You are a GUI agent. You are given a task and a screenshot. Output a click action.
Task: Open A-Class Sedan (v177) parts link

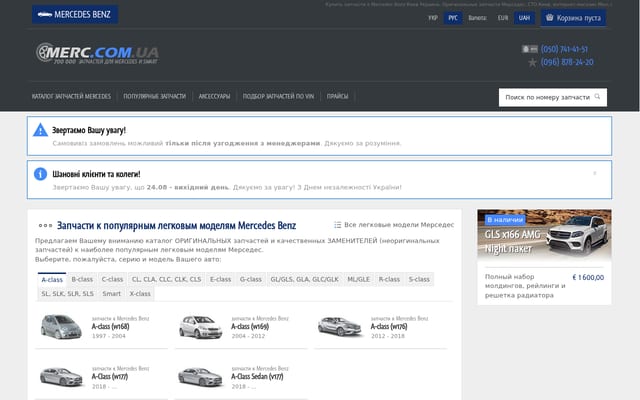pos(257,376)
